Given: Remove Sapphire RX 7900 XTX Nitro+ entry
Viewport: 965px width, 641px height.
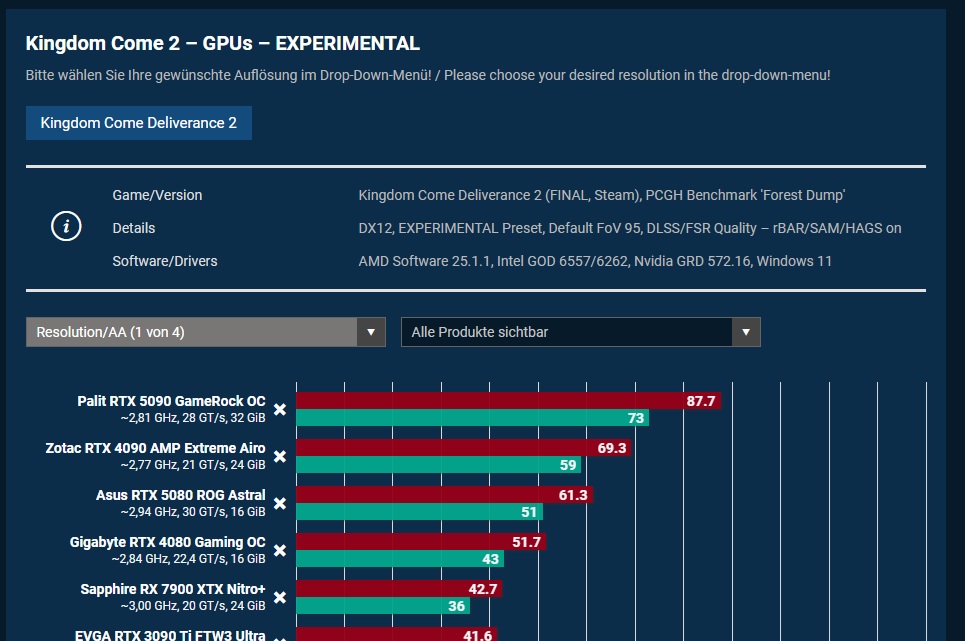Looking at the screenshot, I should 279,598.
